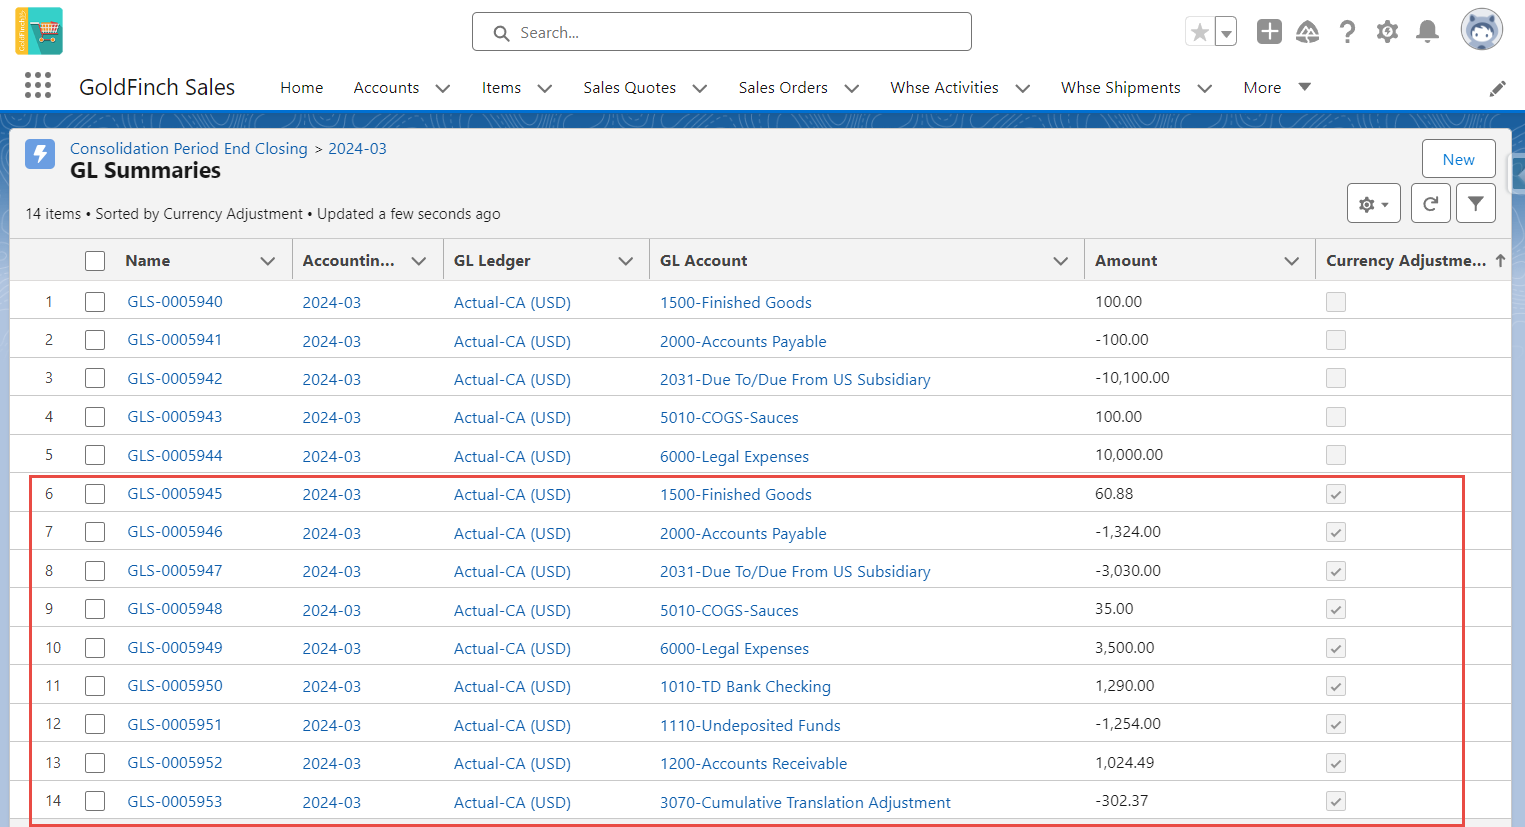Open the Setup gear icon
This screenshot has width=1525, height=827.
(1387, 32)
